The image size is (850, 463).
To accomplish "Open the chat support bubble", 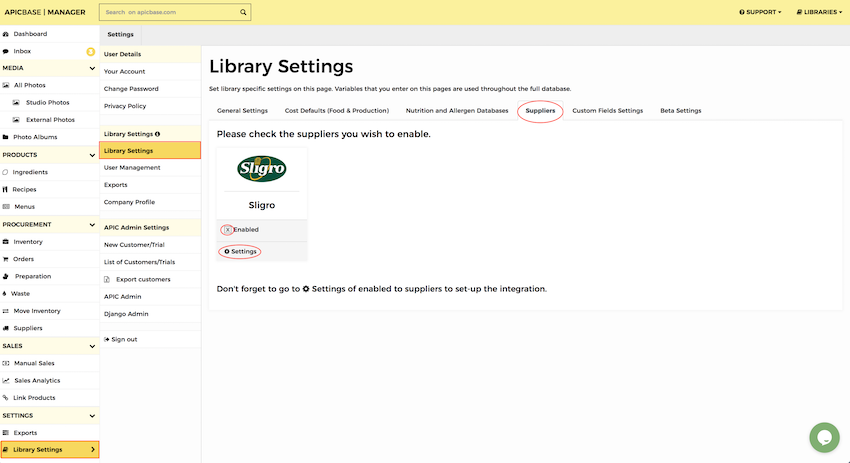I will pos(824,438).
